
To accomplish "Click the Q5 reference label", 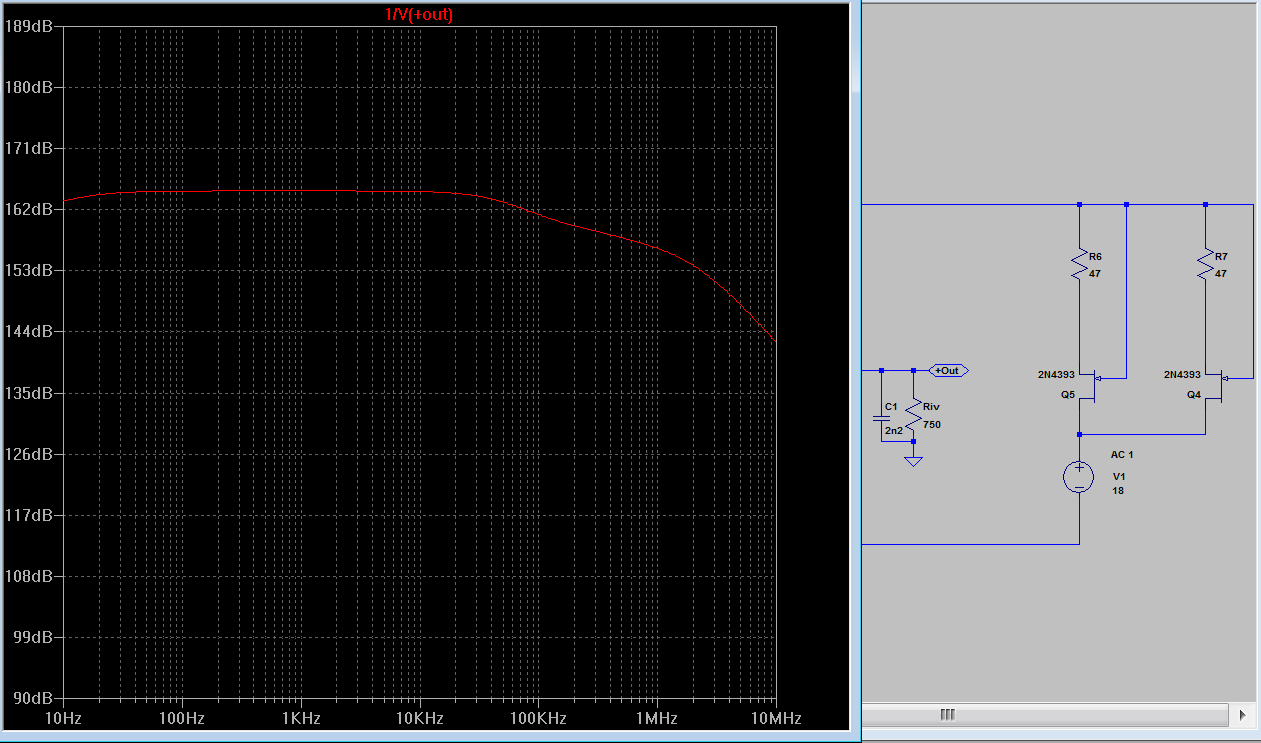I will coord(1068,395).
